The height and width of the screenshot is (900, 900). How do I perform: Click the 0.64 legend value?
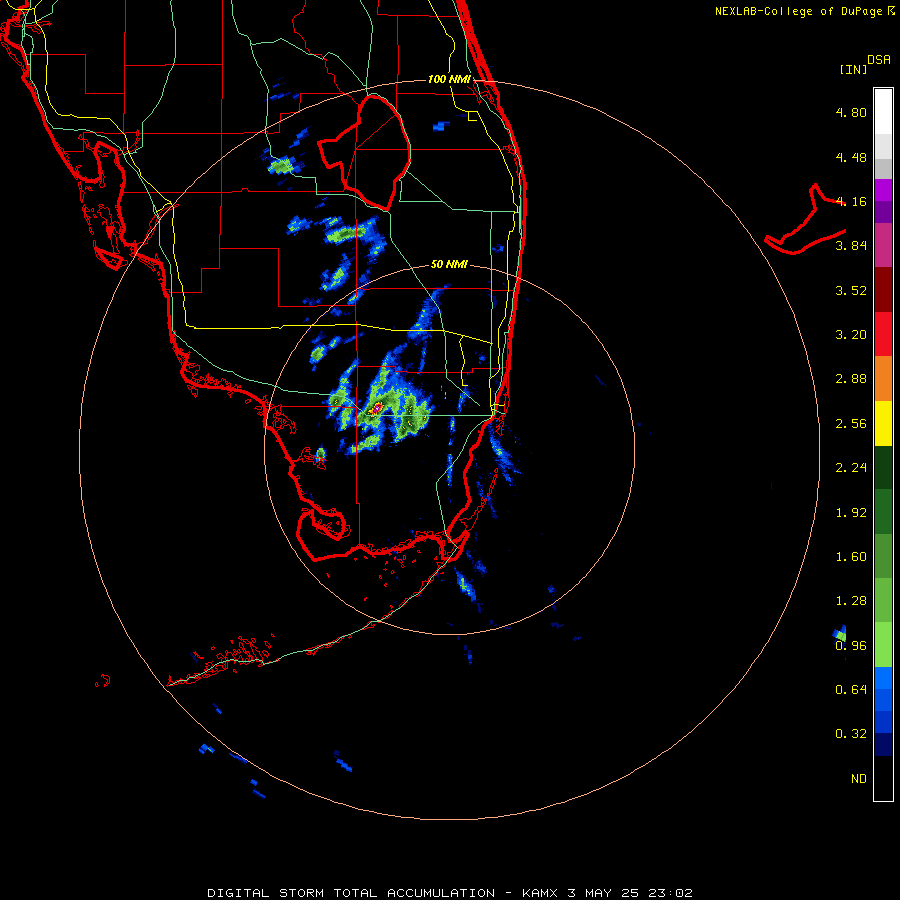[851, 689]
